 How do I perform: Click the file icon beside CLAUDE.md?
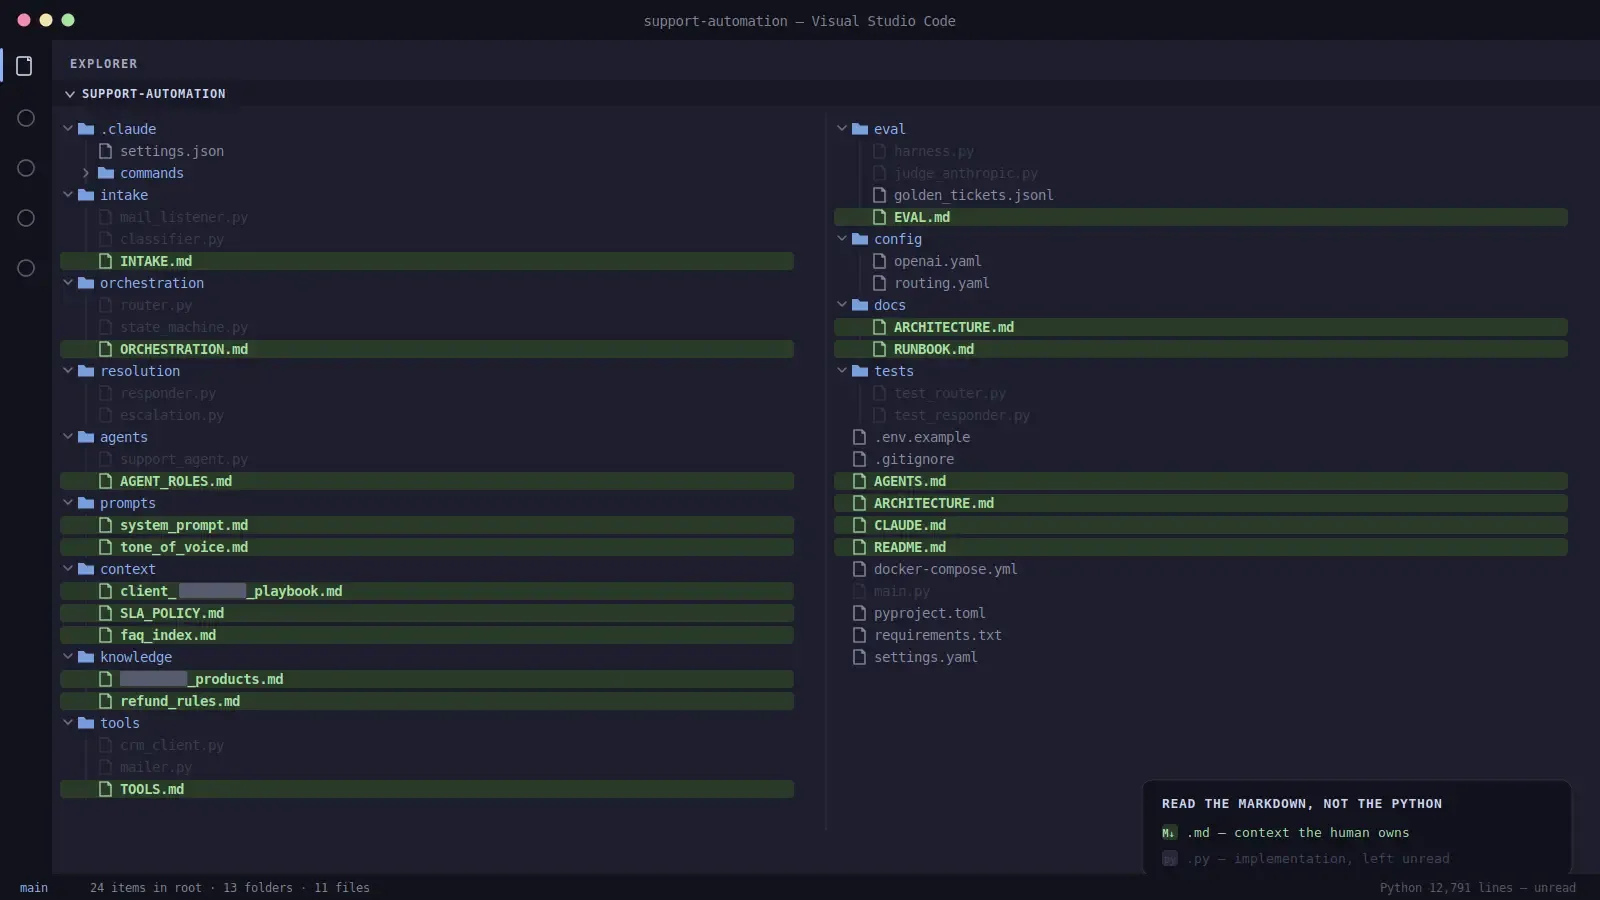pos(859,525)
